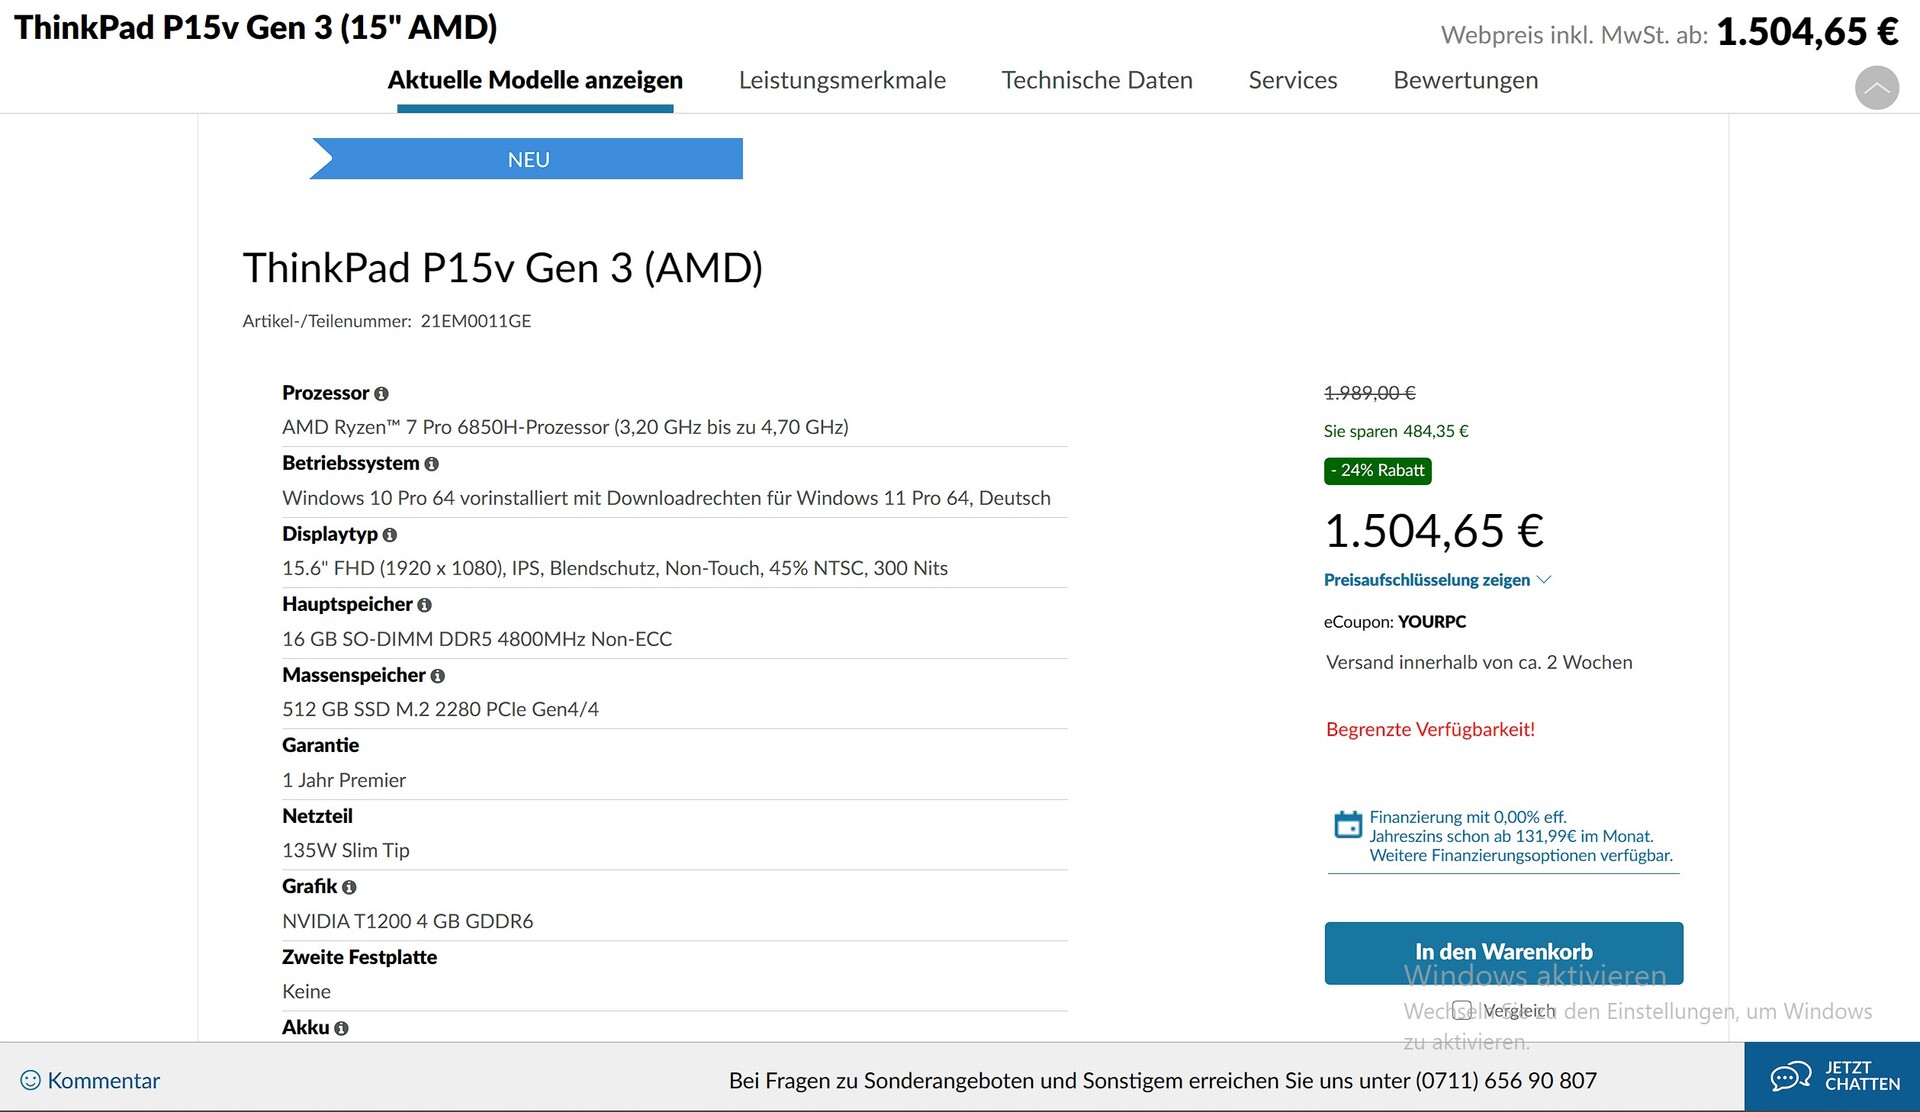Click the blue NEU banner
This screenshot has width=1920, height=1112.
coord(528,159)
